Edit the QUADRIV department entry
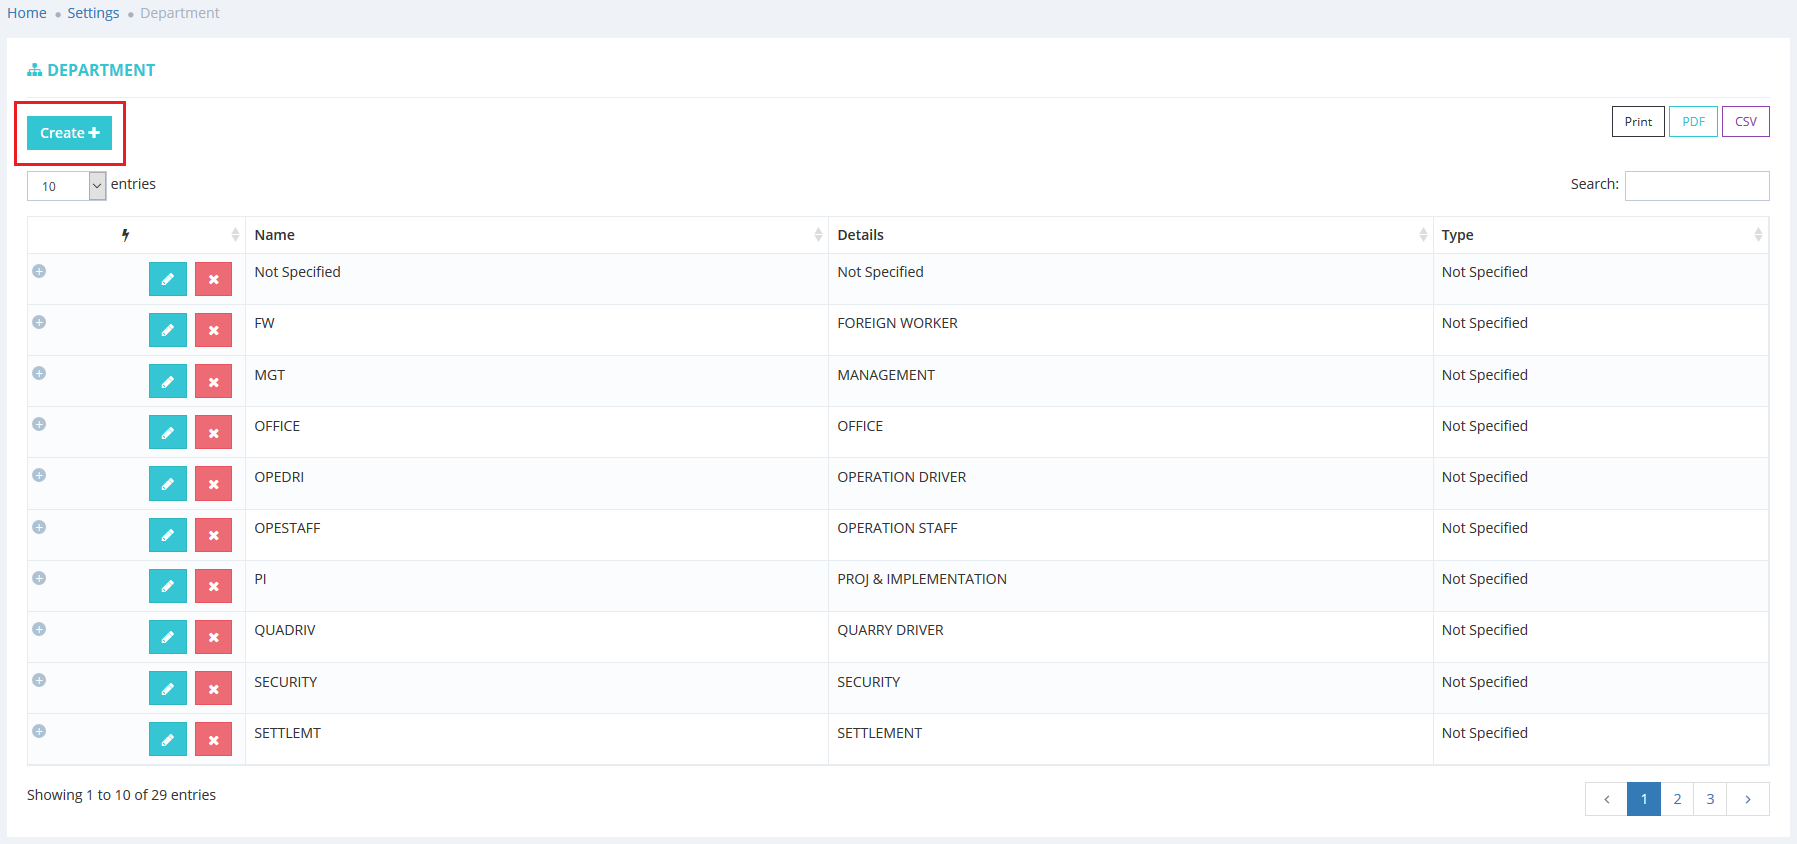1797x844 pixels. 167,637
